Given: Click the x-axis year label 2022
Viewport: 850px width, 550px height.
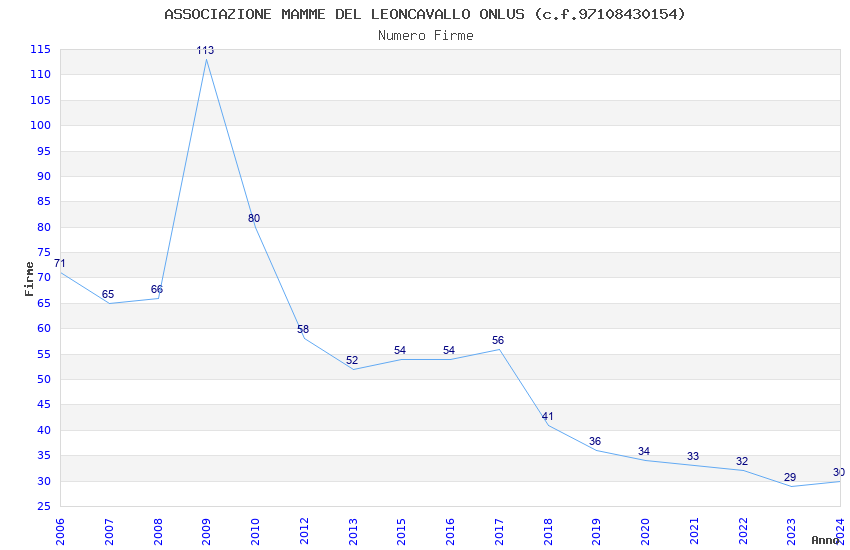Looking at the screenshot, I should 743,532.
